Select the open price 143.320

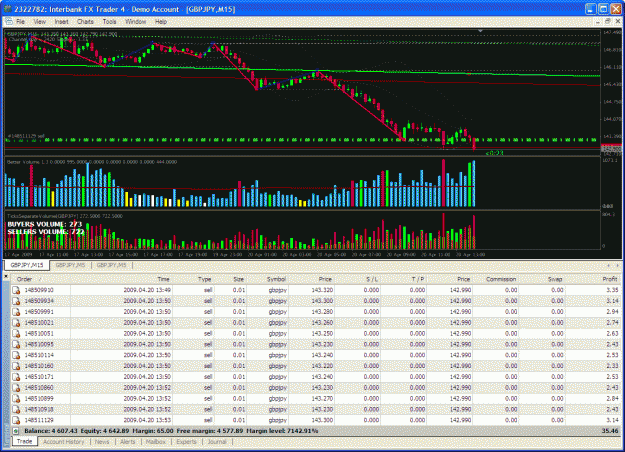click(x=322, y=290)
